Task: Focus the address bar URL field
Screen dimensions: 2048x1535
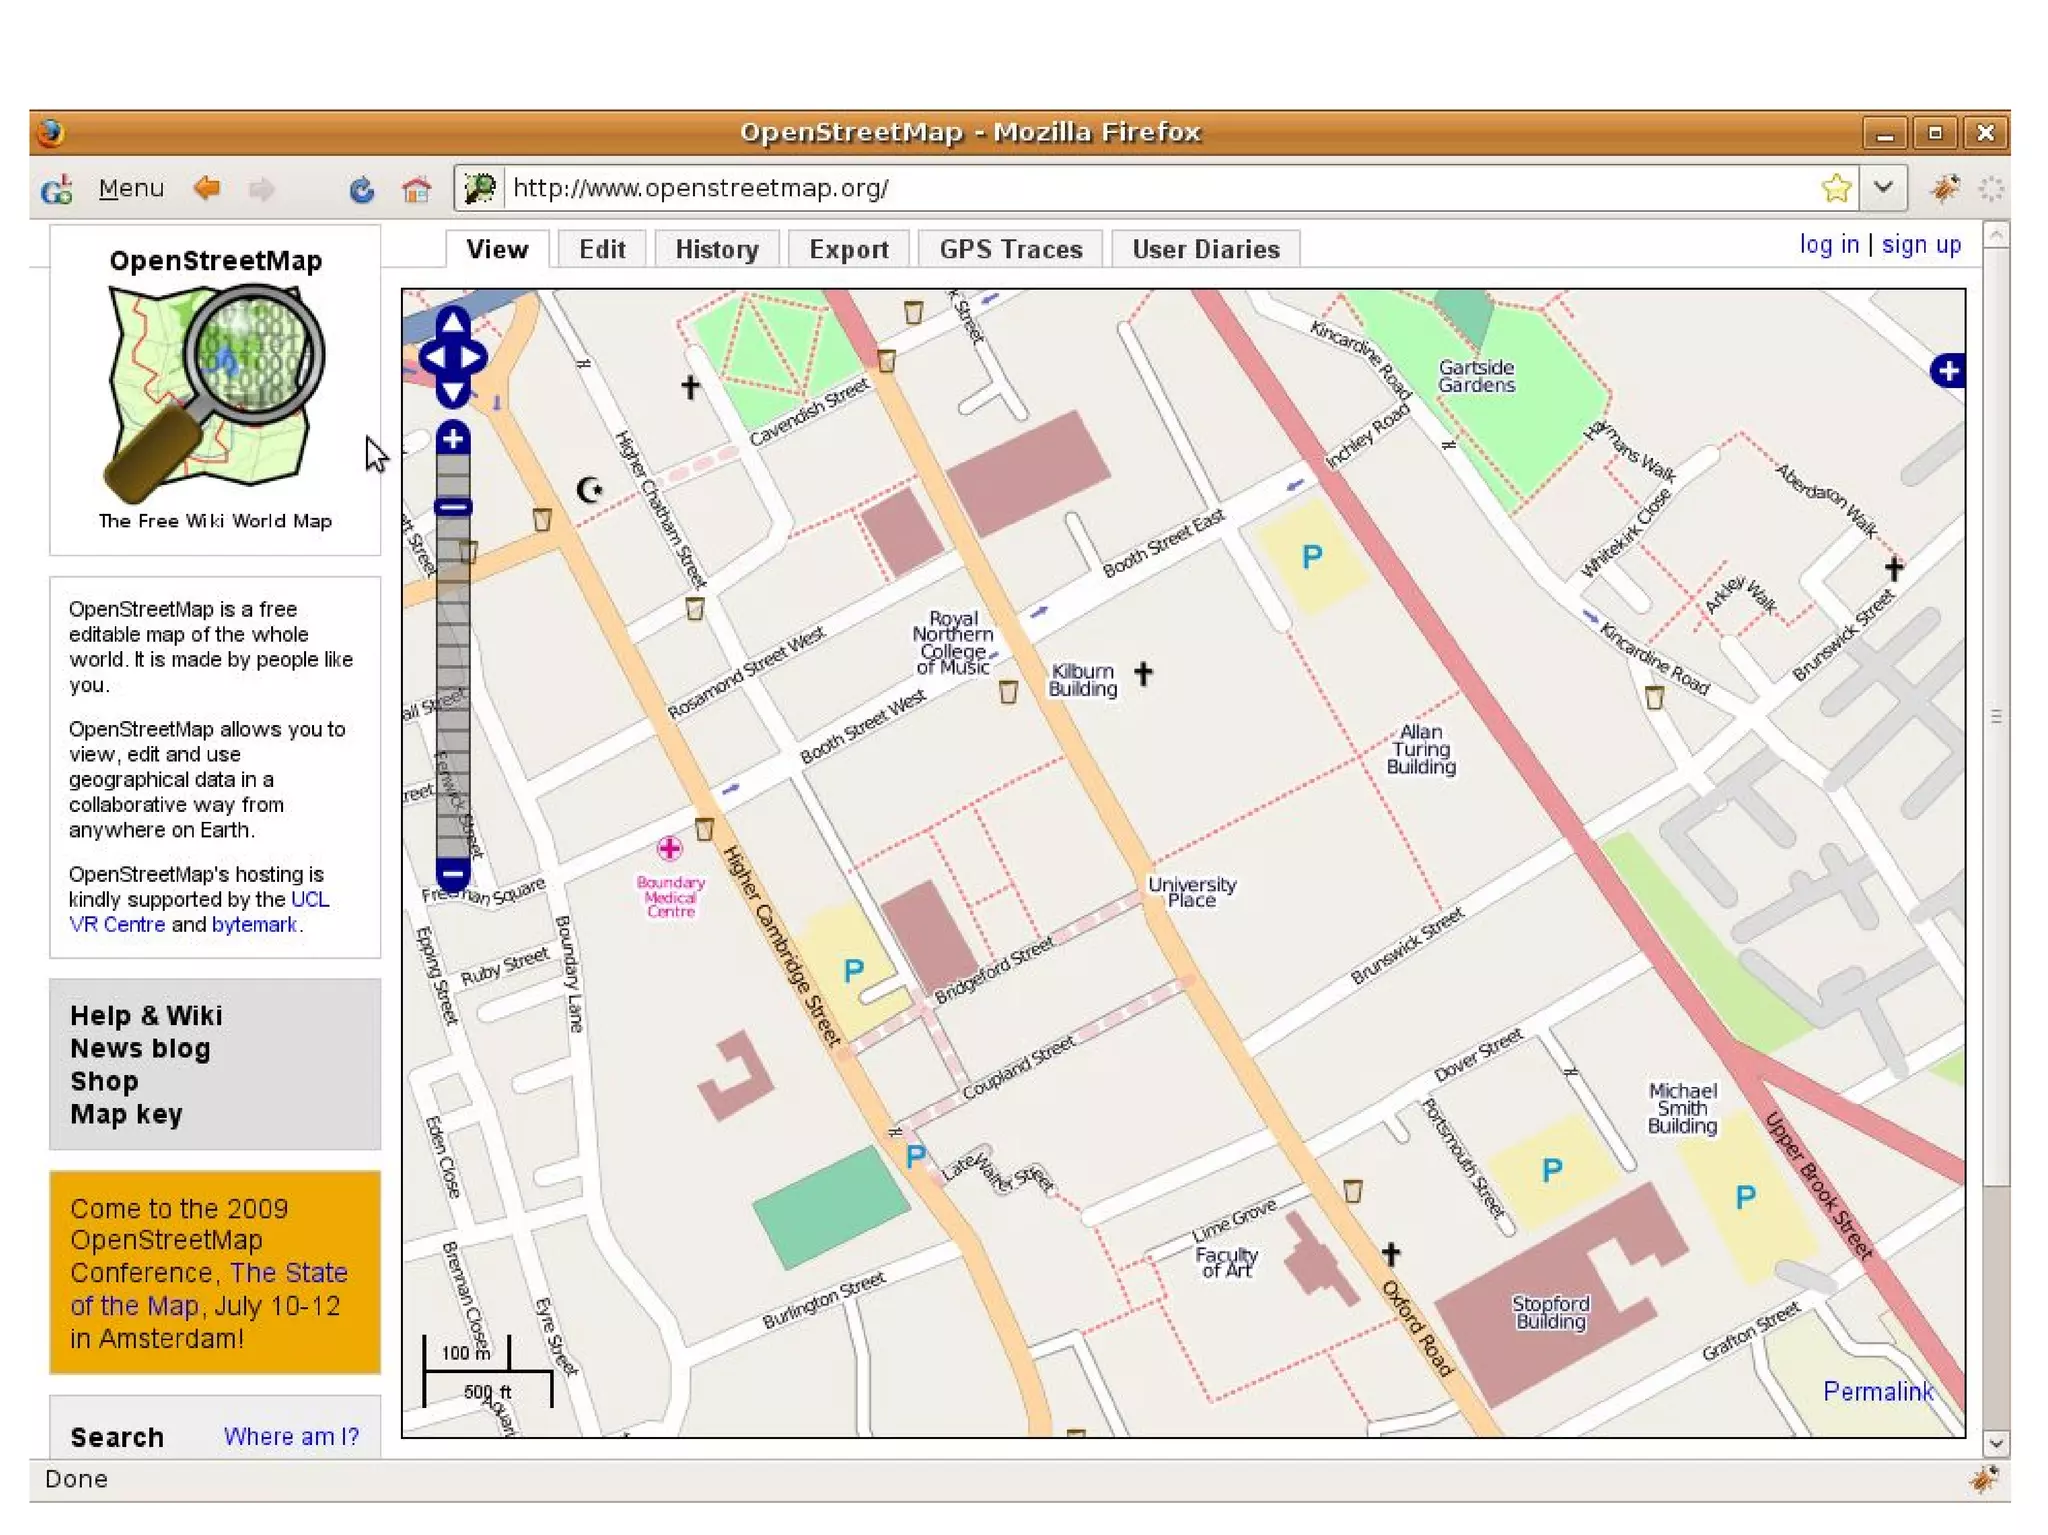Action: point(1160,188)
